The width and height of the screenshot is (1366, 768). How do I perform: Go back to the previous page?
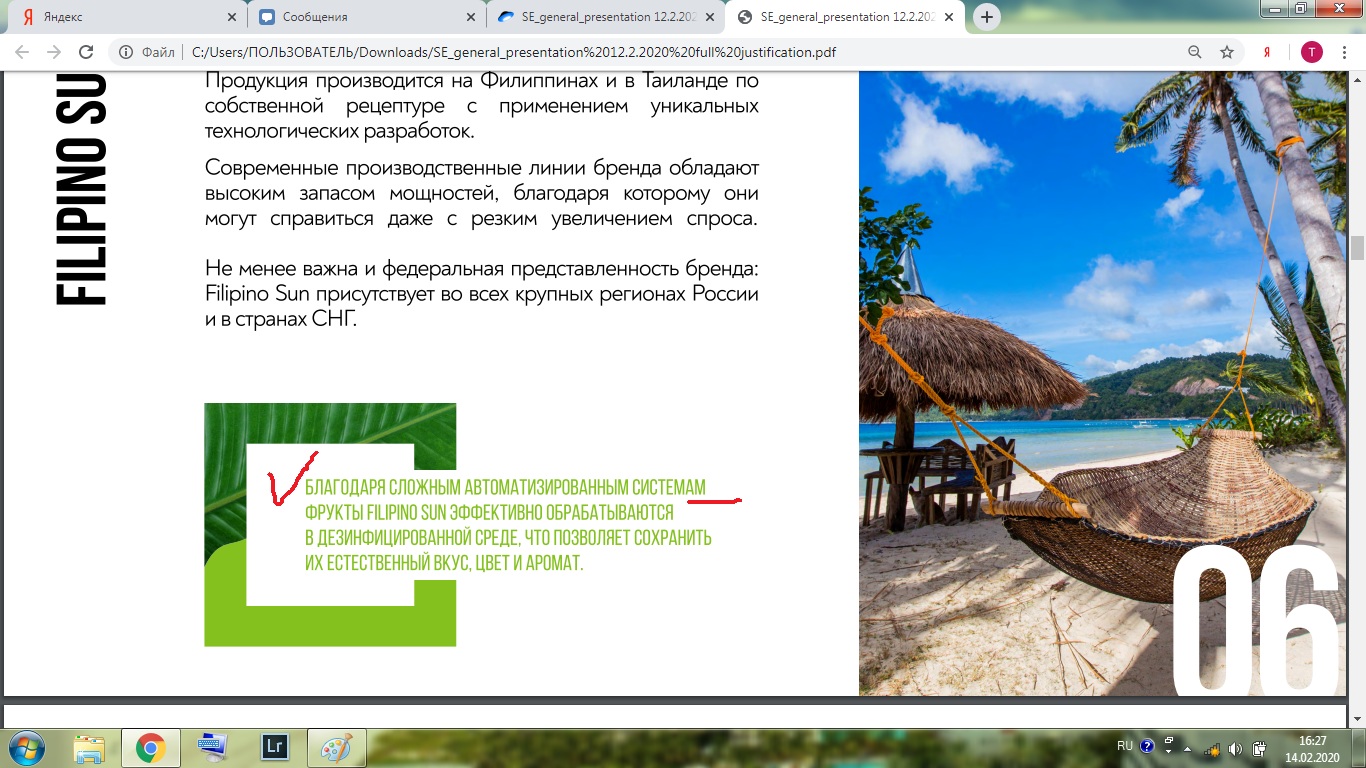click(22, 52)
